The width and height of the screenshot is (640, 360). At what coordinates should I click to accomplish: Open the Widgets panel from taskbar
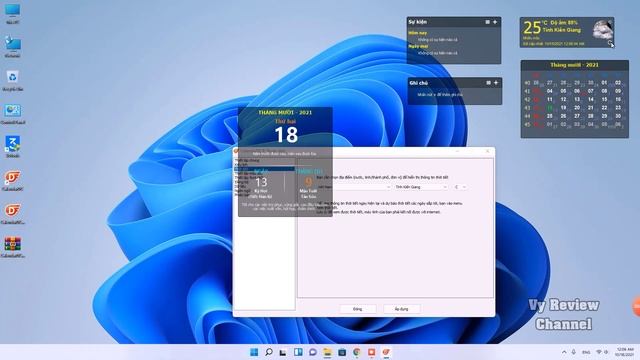298,352
